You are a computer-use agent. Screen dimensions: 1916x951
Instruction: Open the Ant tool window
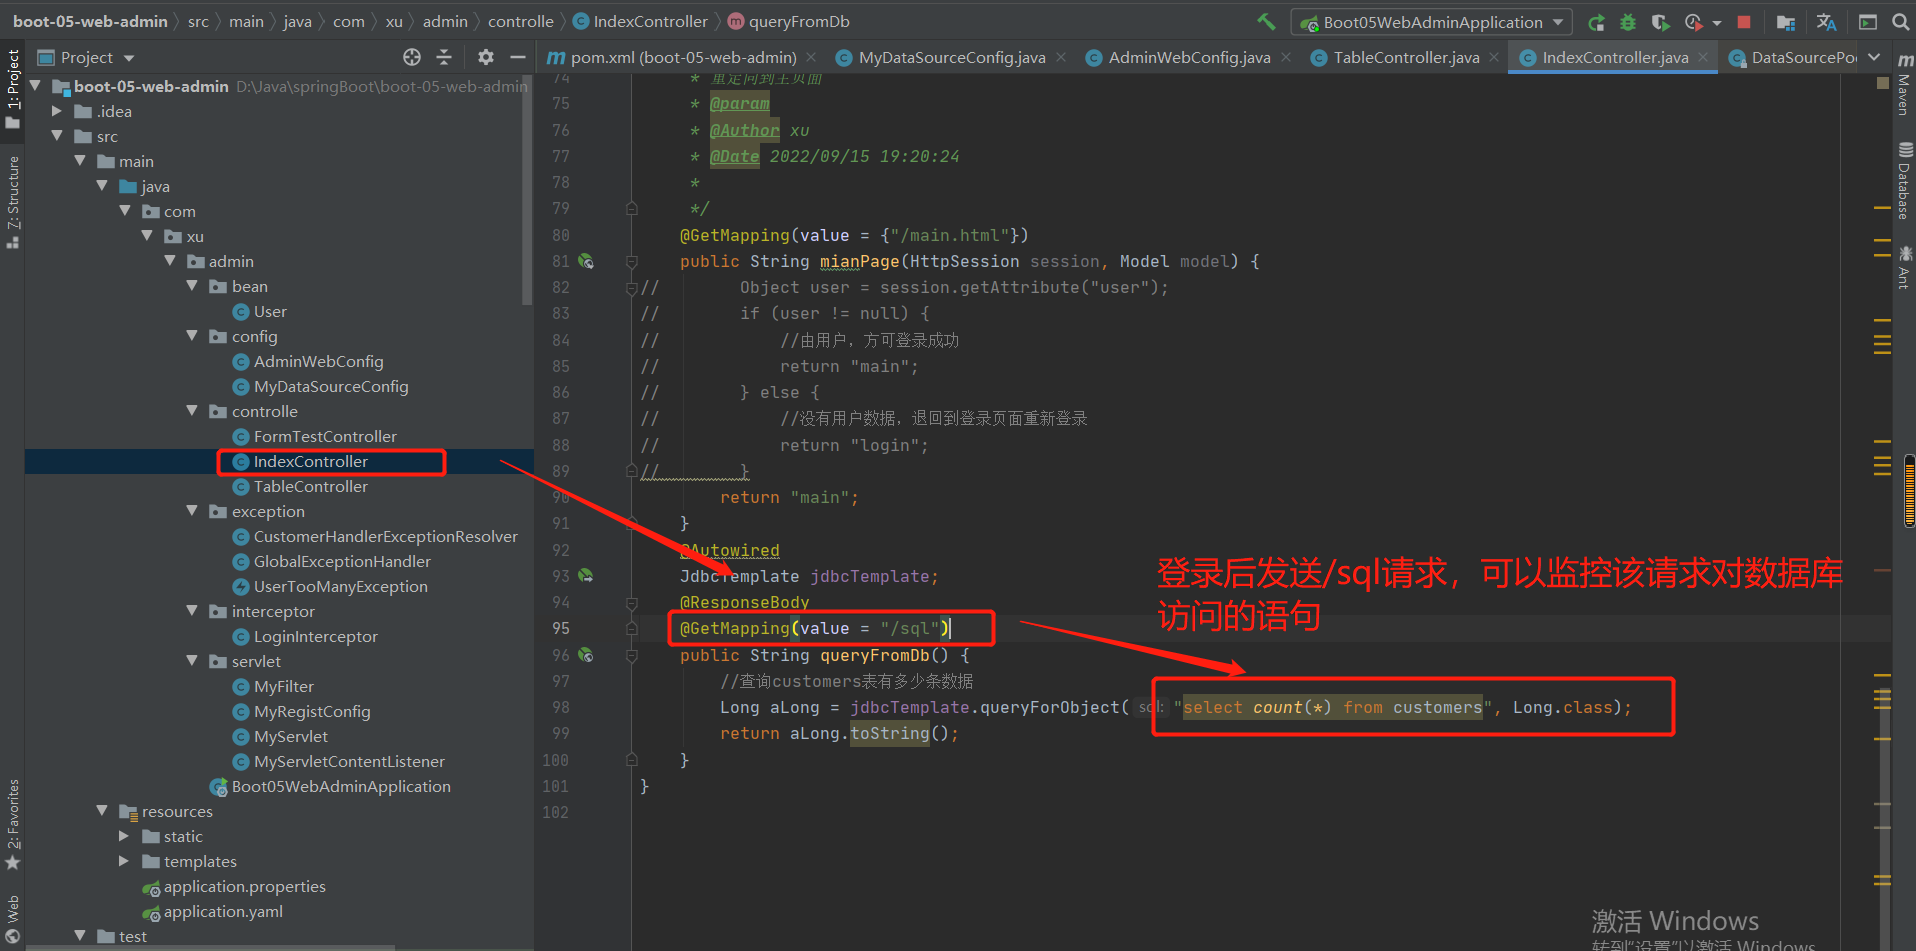click(x=1905, y=267)
